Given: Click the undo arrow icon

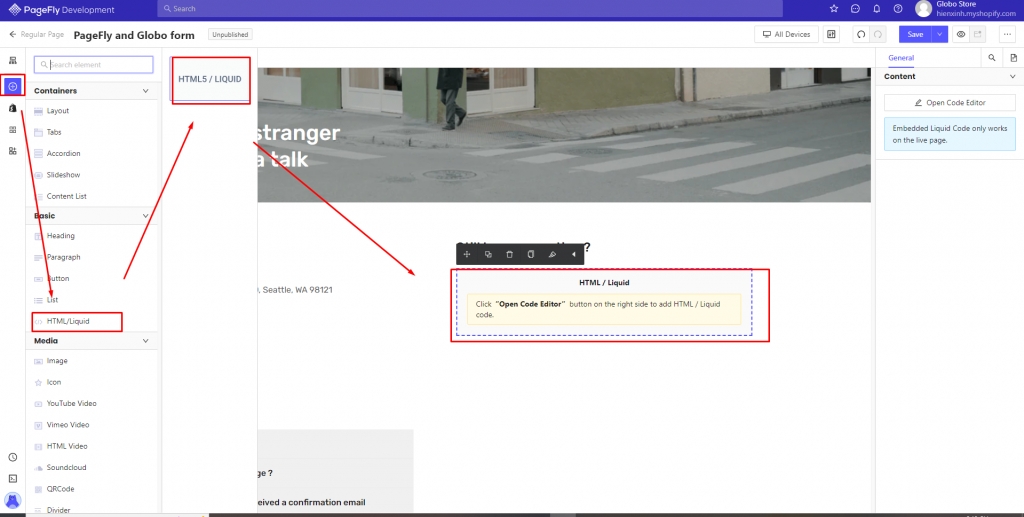Looking at the screenshot, I should [x=860, y=34].
